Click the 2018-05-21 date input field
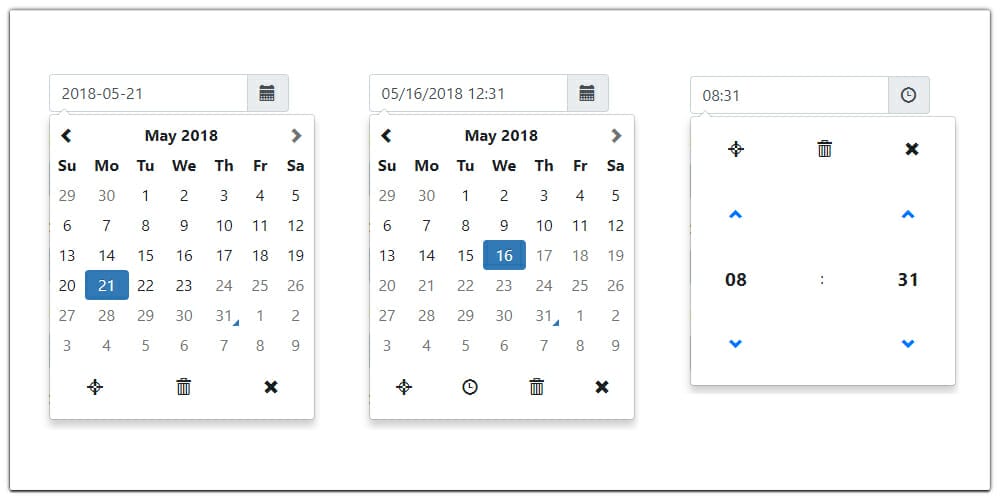 [x=149, y=93]
